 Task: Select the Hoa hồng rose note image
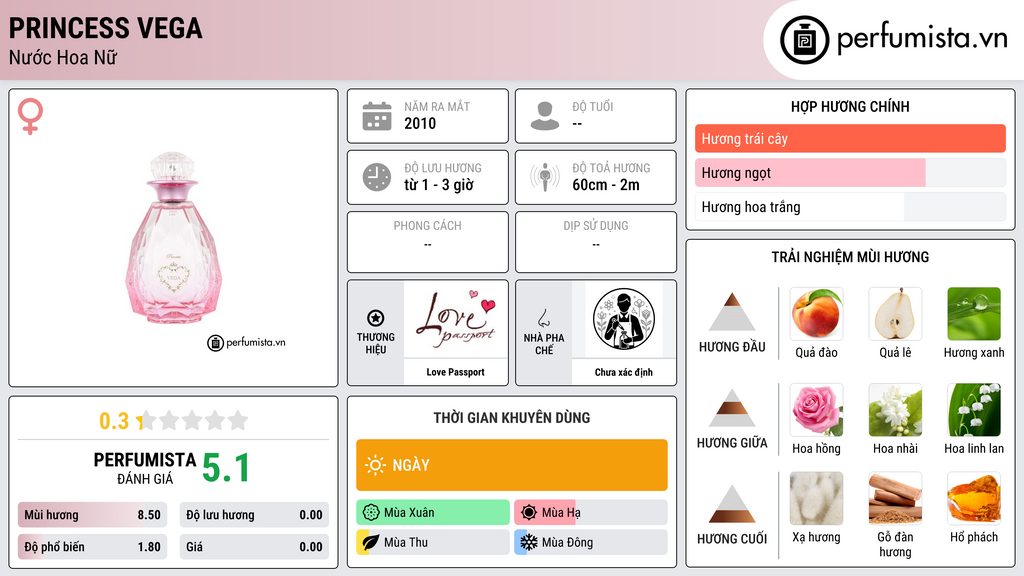coord(816,409)
